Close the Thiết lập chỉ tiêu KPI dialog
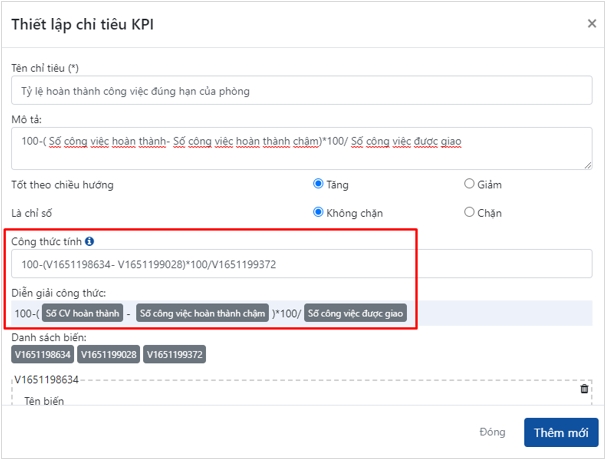The height and width of the screenshot is (460, 607). coord(589,23)
